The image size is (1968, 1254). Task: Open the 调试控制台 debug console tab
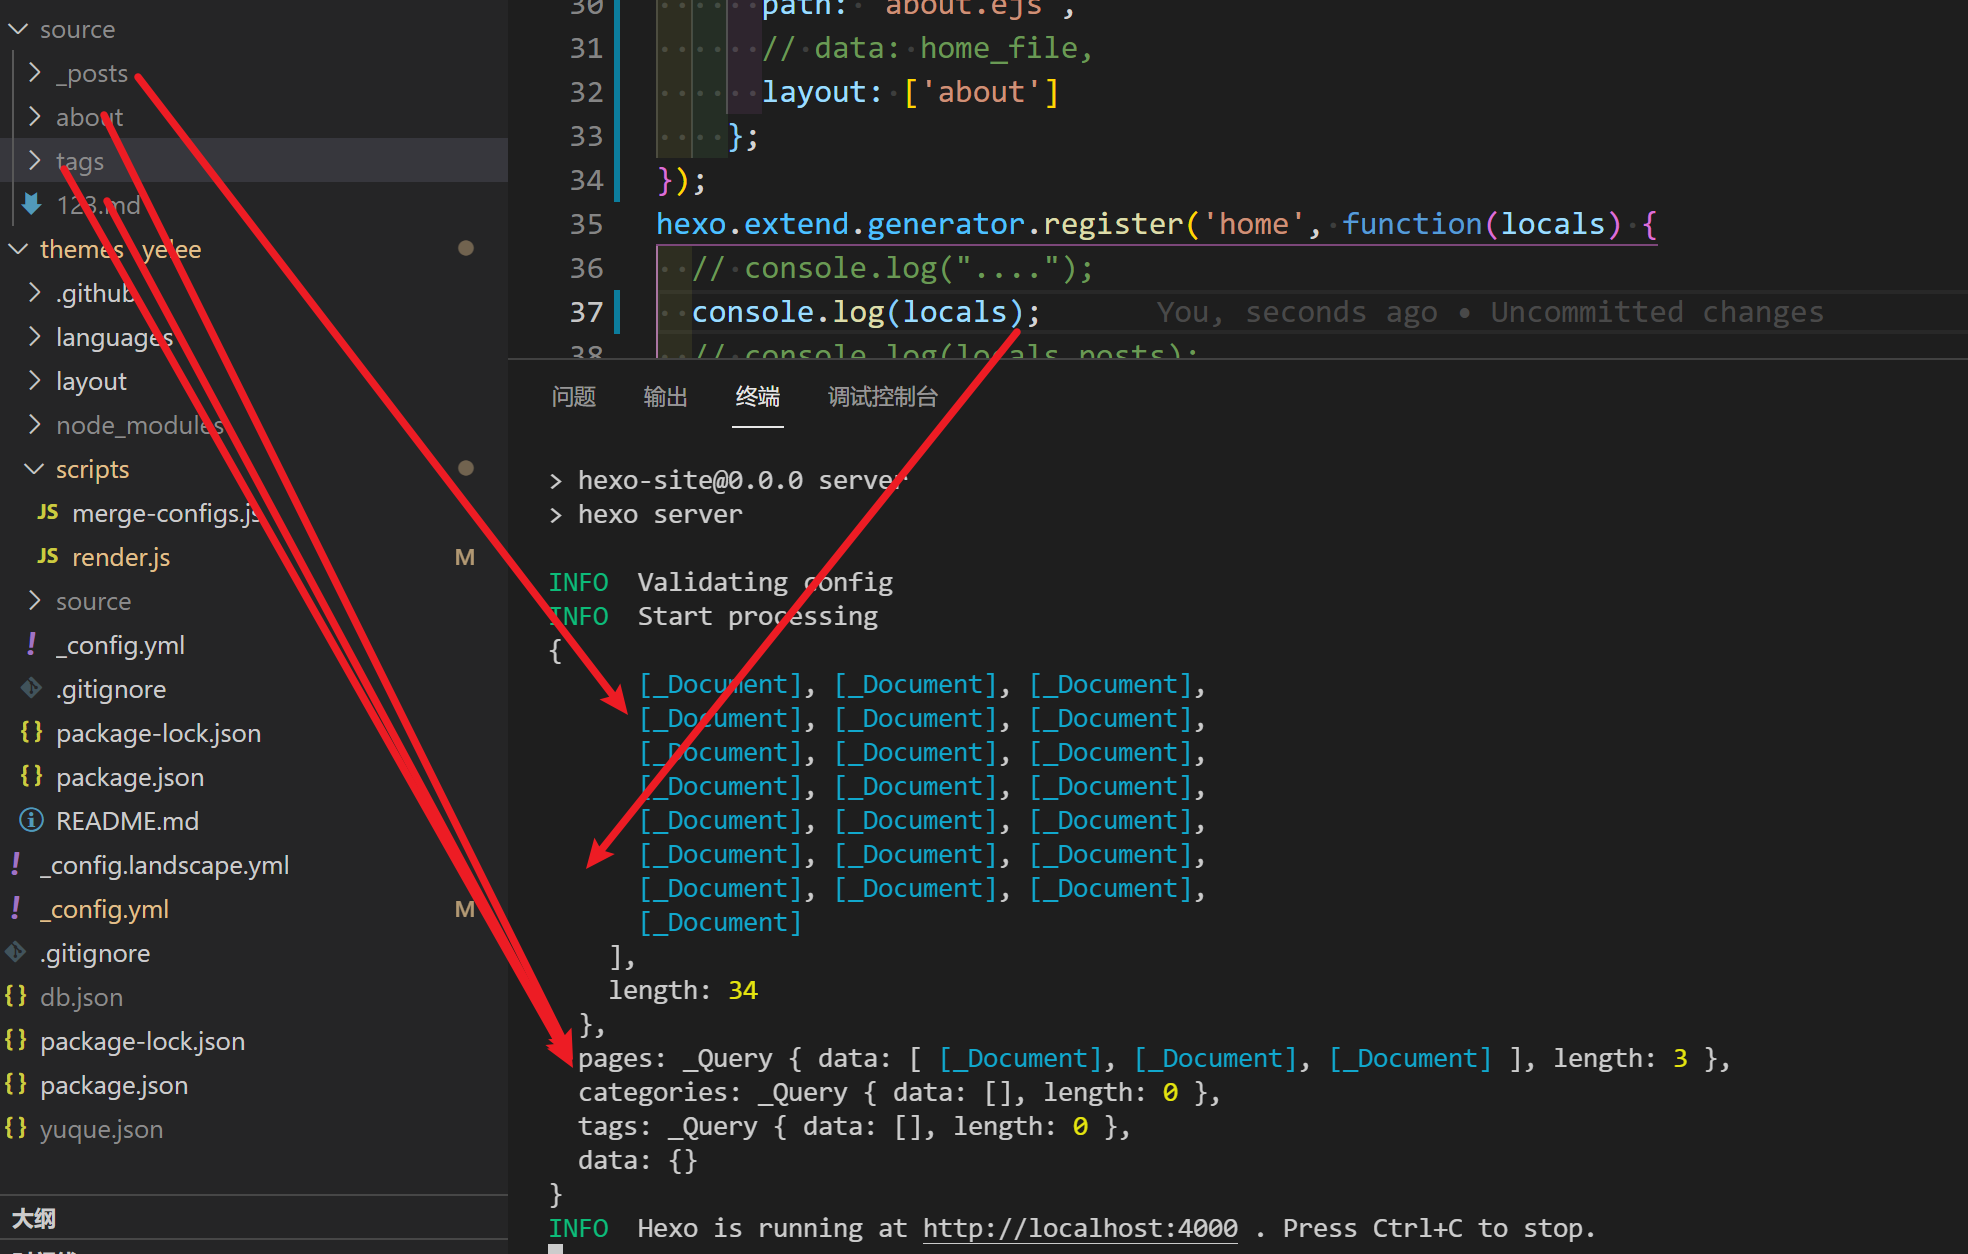coord(883,397)
